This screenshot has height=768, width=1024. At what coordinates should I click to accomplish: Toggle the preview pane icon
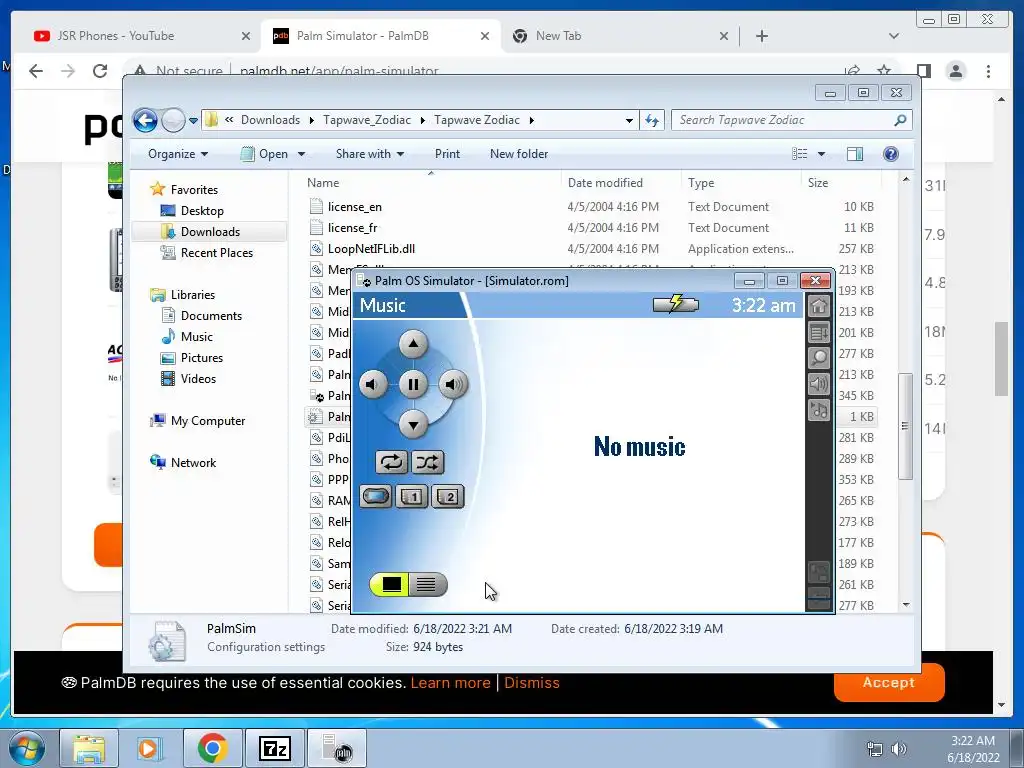coord(855,154)
